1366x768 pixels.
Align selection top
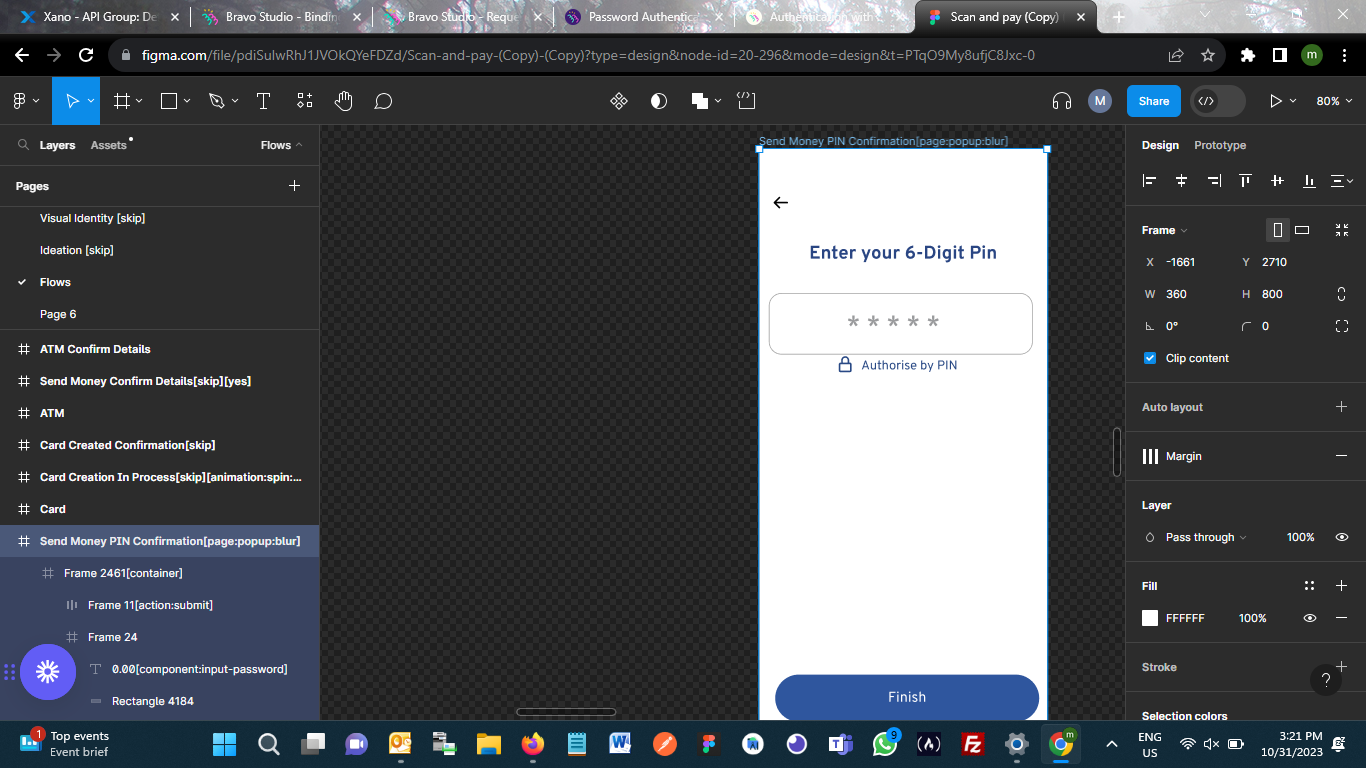pos(1245,181)
